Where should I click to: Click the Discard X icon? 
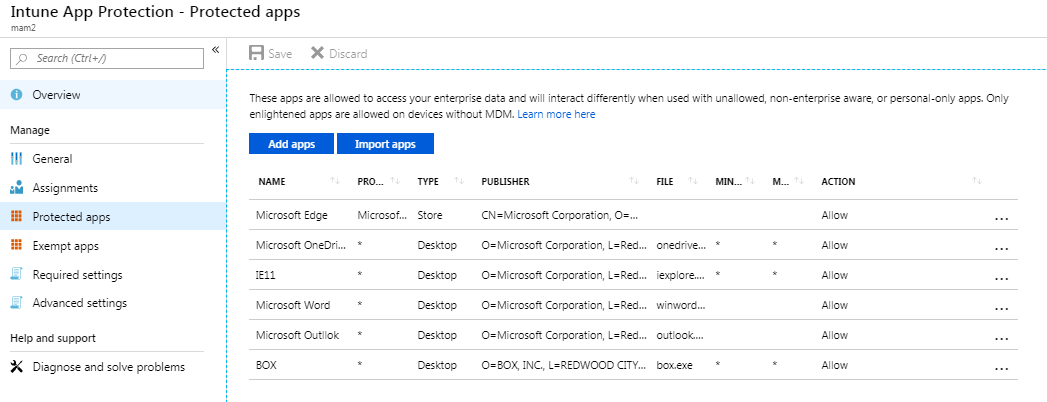click(317, 53)
